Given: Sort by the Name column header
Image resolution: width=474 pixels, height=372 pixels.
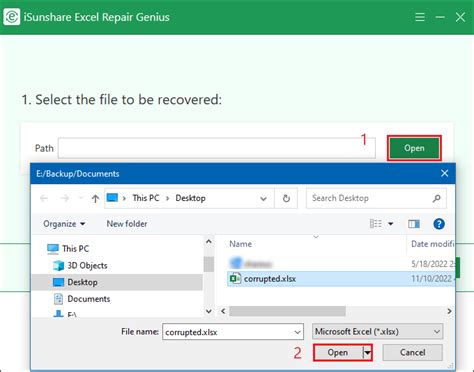Looking at the screenshot, I should pyautogui.click(x=240, y=244).
